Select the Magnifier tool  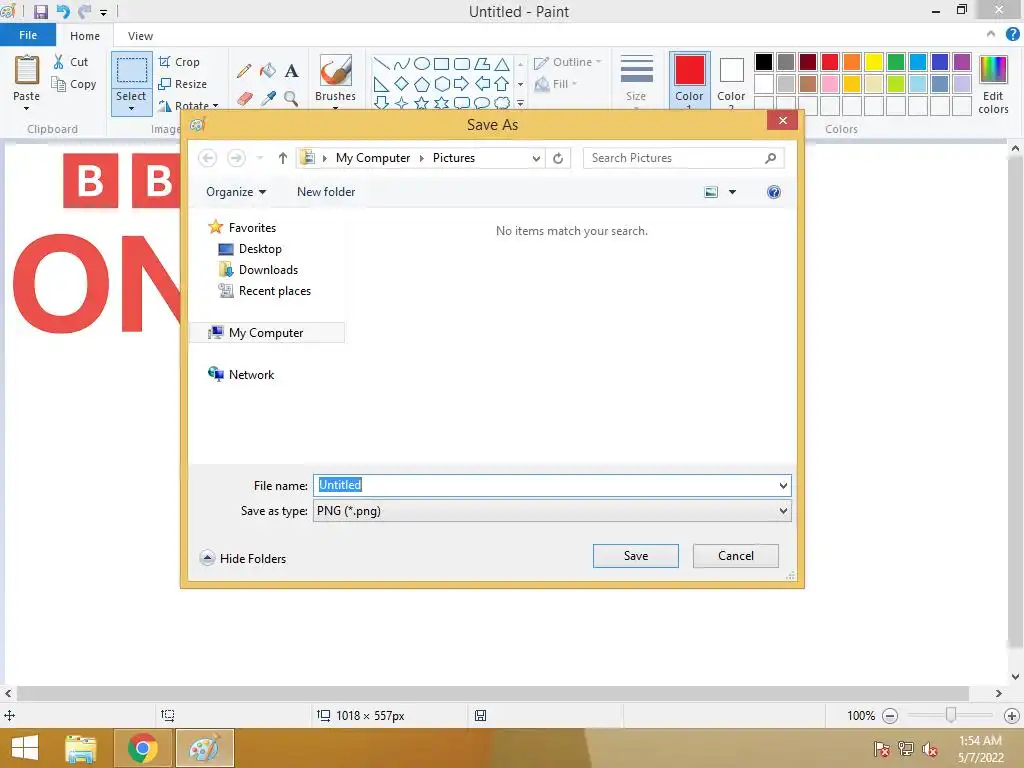point(291,99)
